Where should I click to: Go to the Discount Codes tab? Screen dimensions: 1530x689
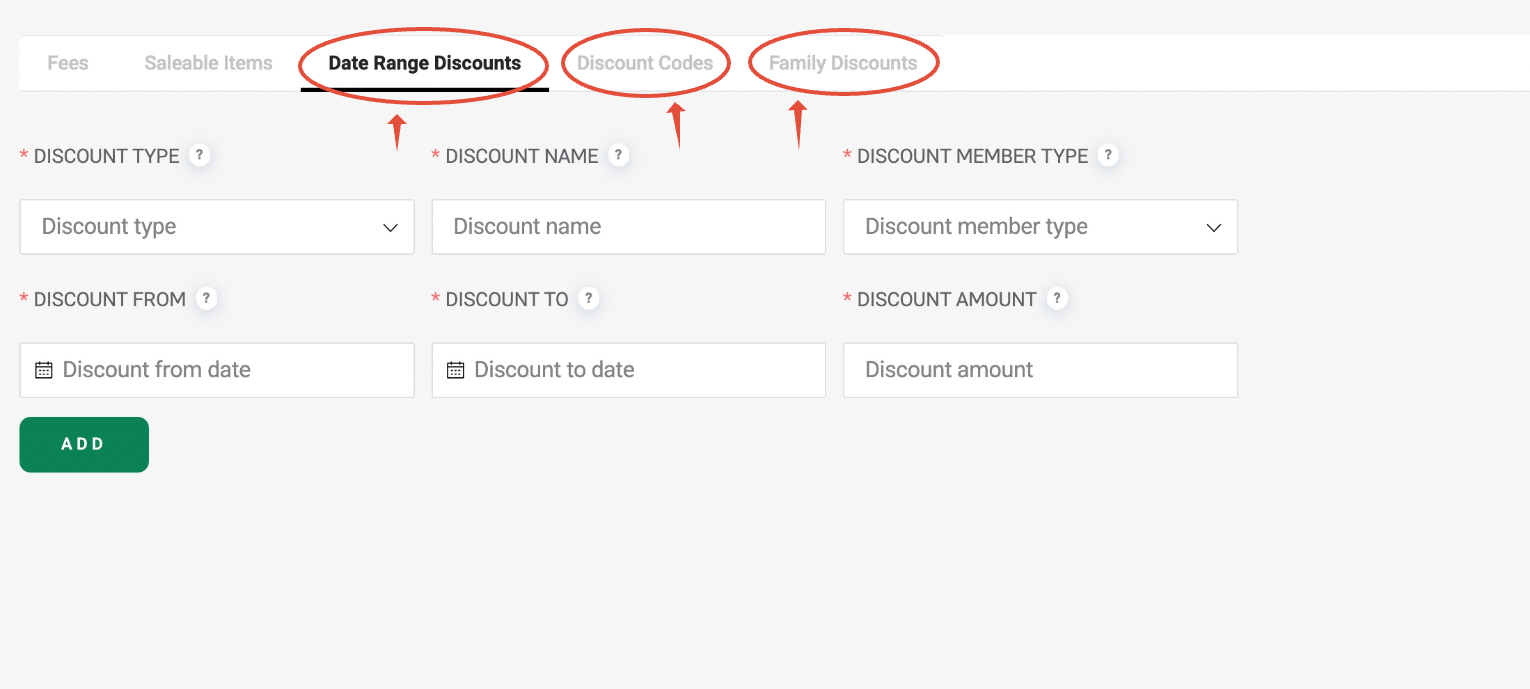point(645,63)
